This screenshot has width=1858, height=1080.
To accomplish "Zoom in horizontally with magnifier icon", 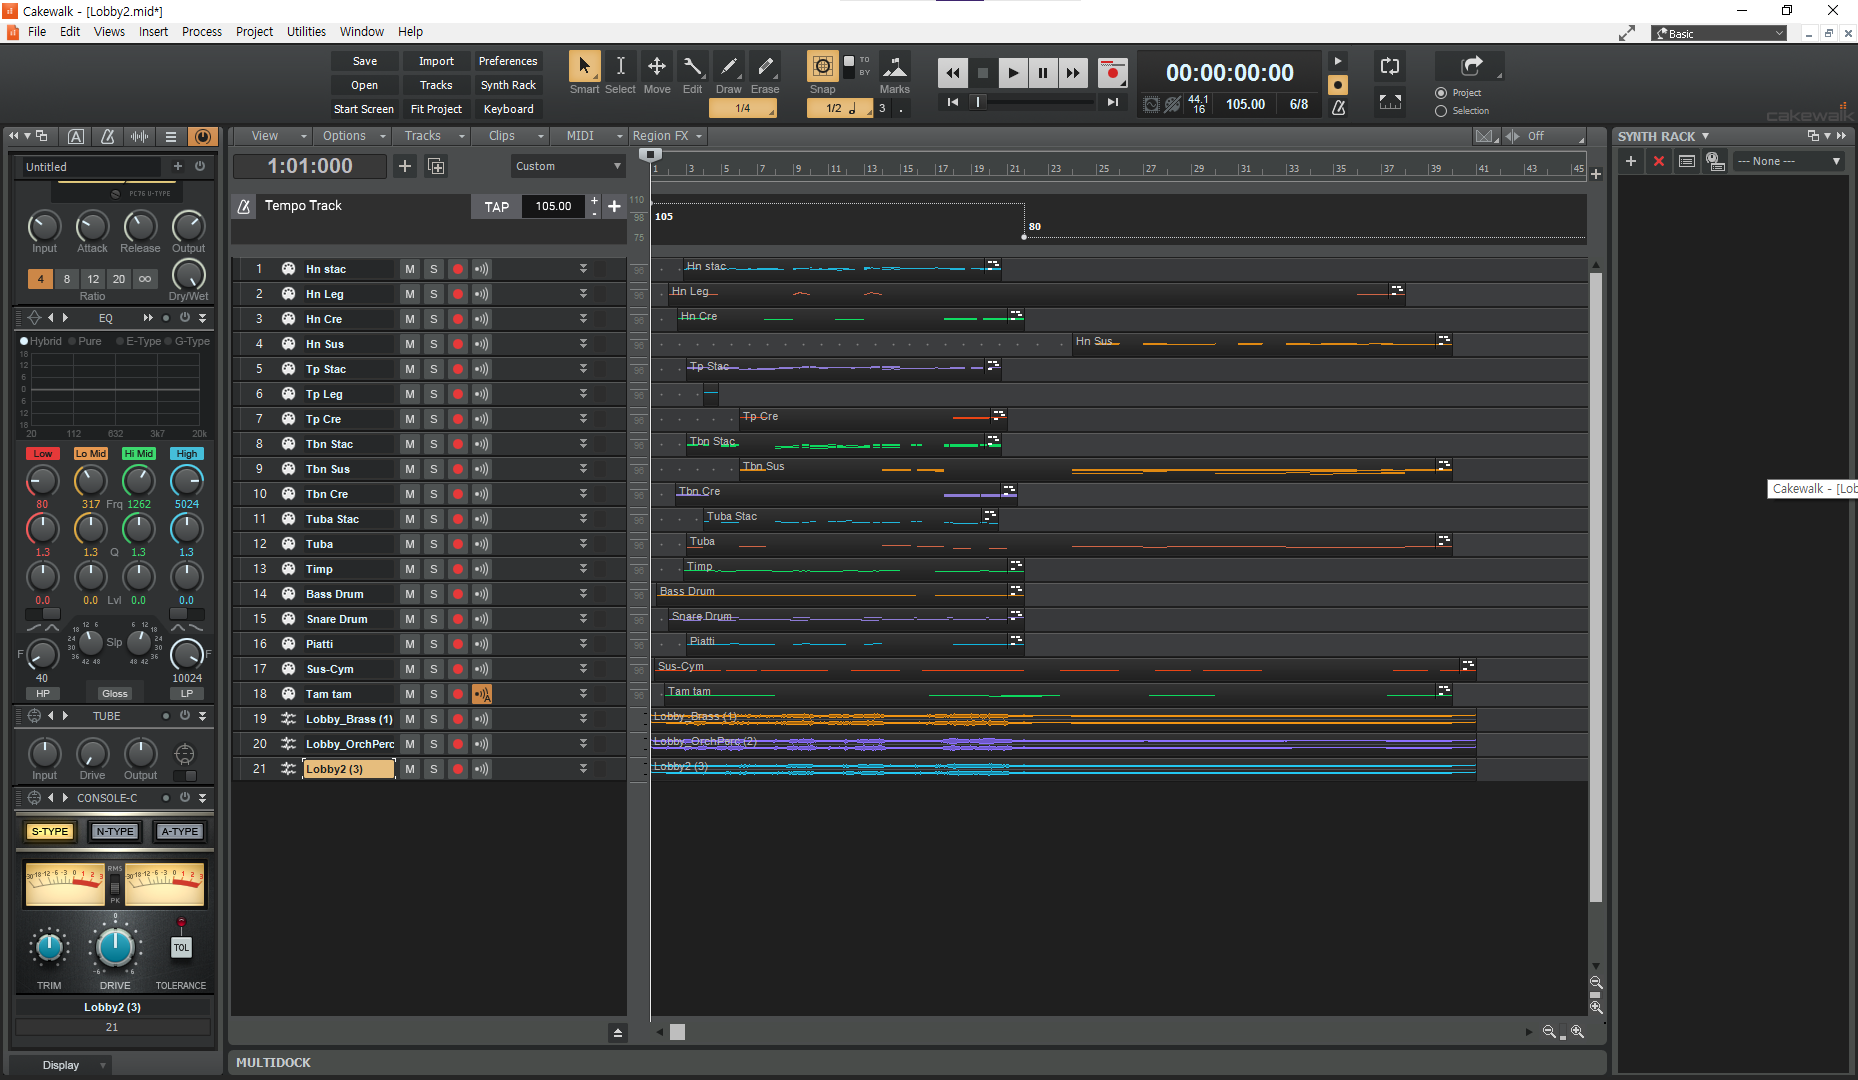I will pos(1577,1032).
